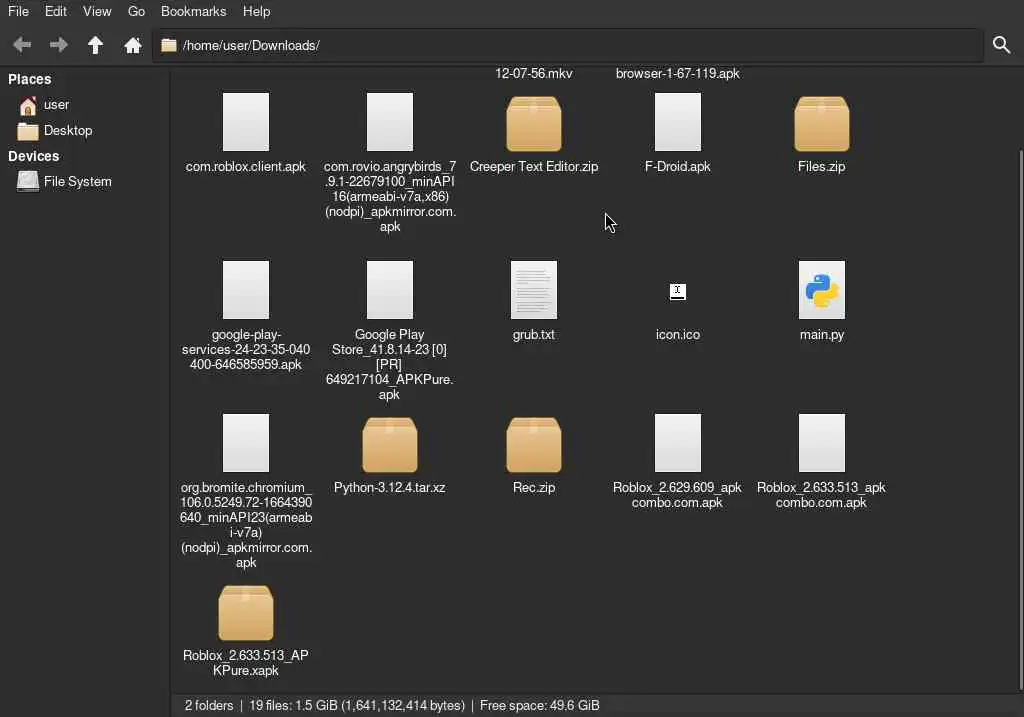Click 'Free space: 49.6 GiB' in status bar
Image resolution: width=1024 pixels, height=717 pixels.
[x=539, y=705]
